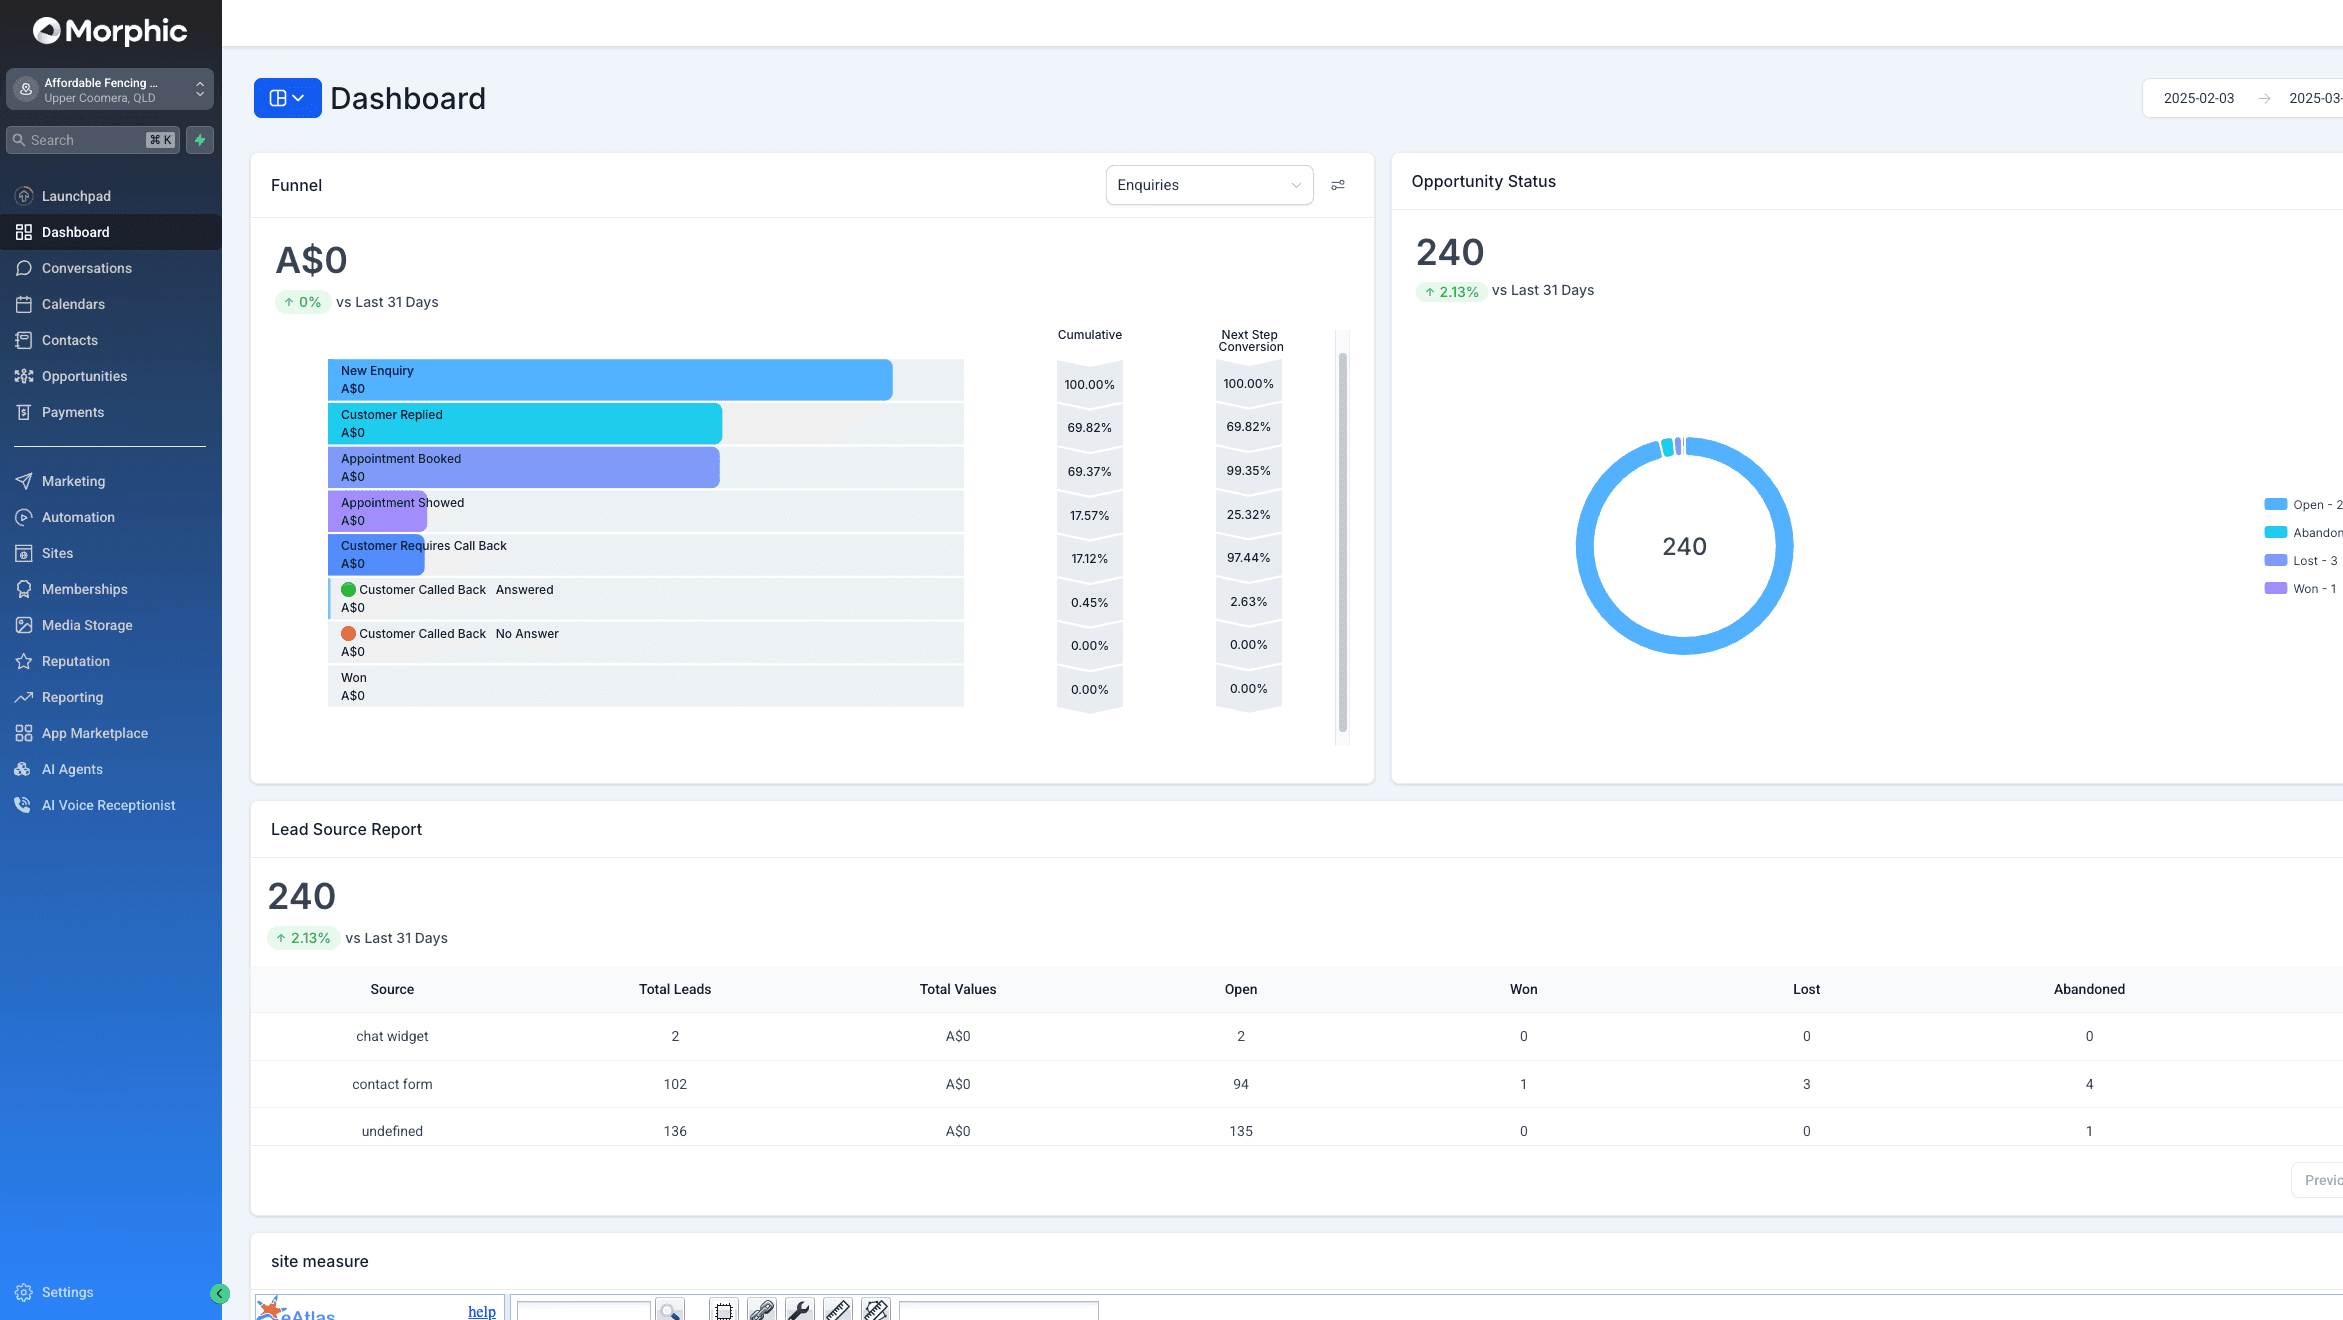Viewport: 2343px width, 1320px height.
Task: Click the eAtlas search text box
Action: pyautogui.click(x=584, y=1311)
